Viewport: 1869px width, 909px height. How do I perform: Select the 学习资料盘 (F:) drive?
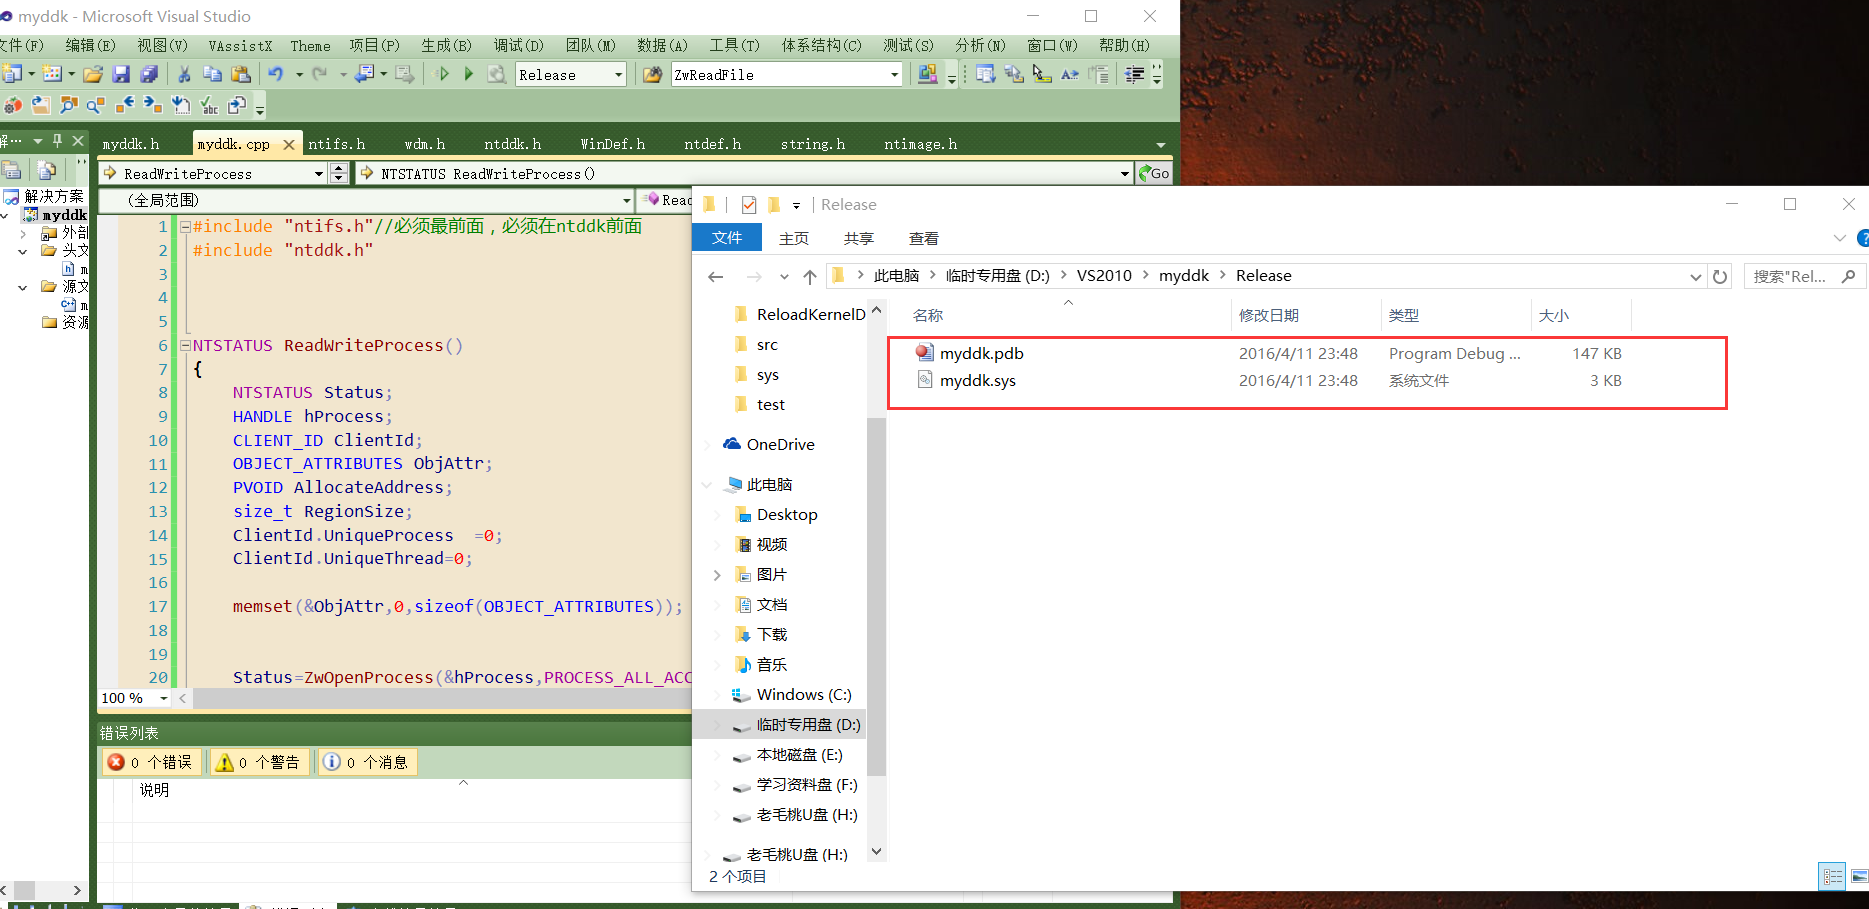(x=807, y=785)
